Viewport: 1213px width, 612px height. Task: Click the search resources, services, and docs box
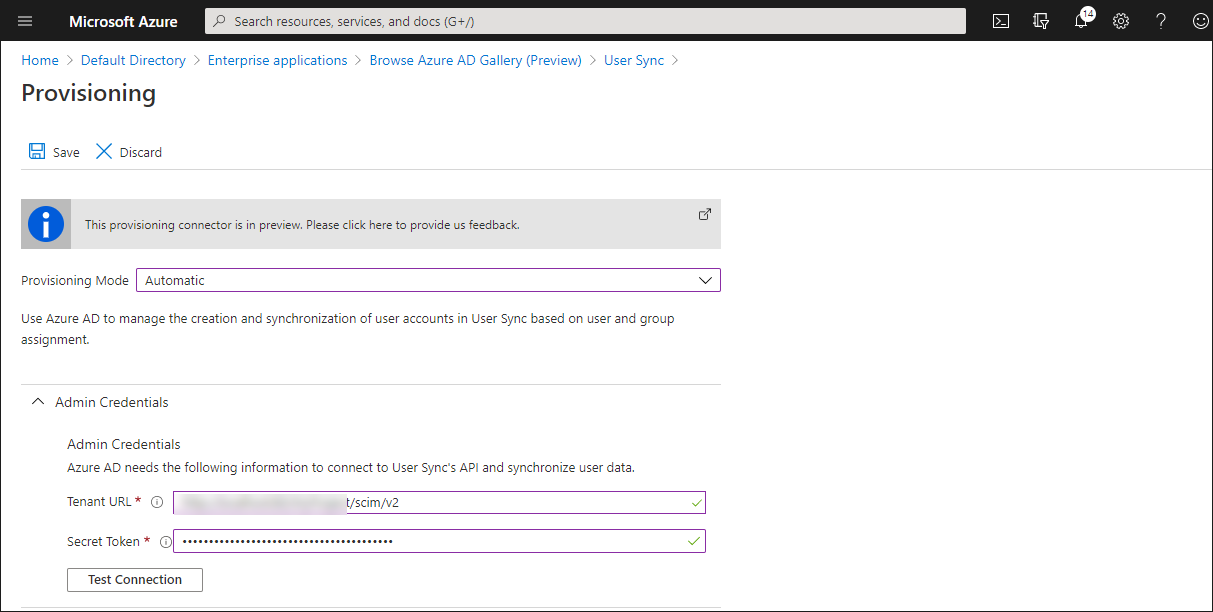coord(585,21)
